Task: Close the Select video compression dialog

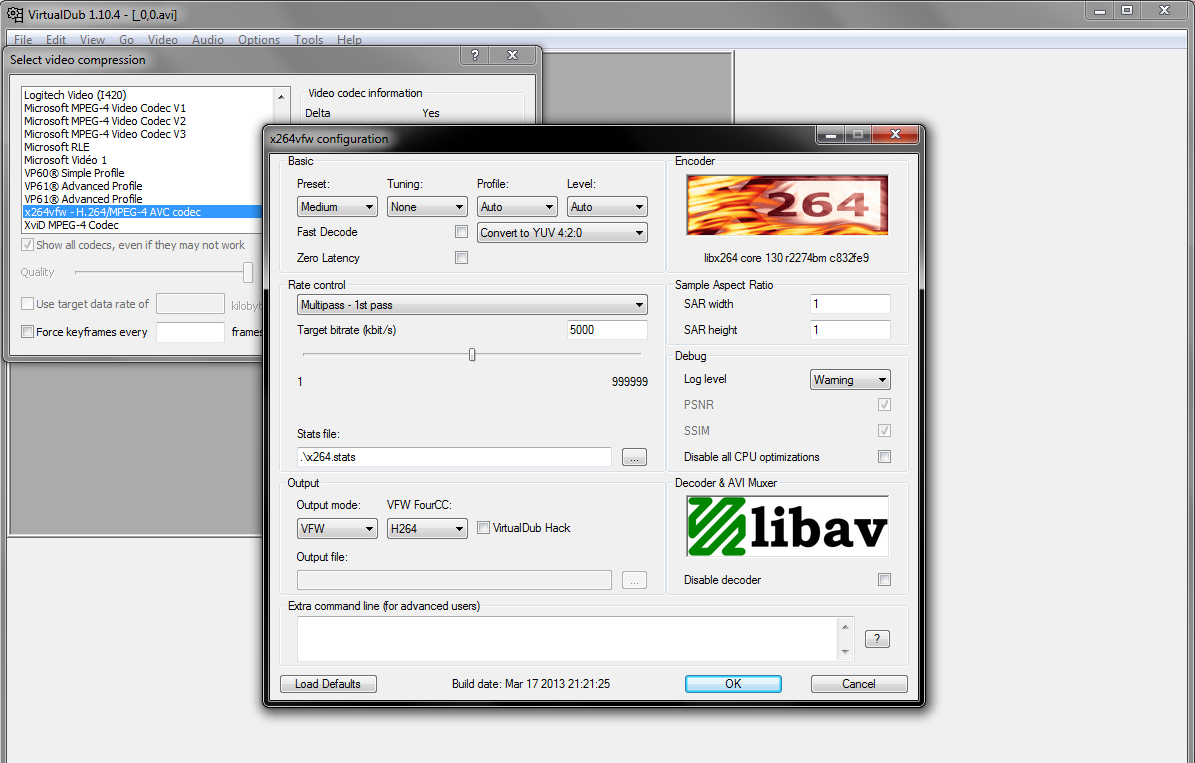Action: coord(512,55)
